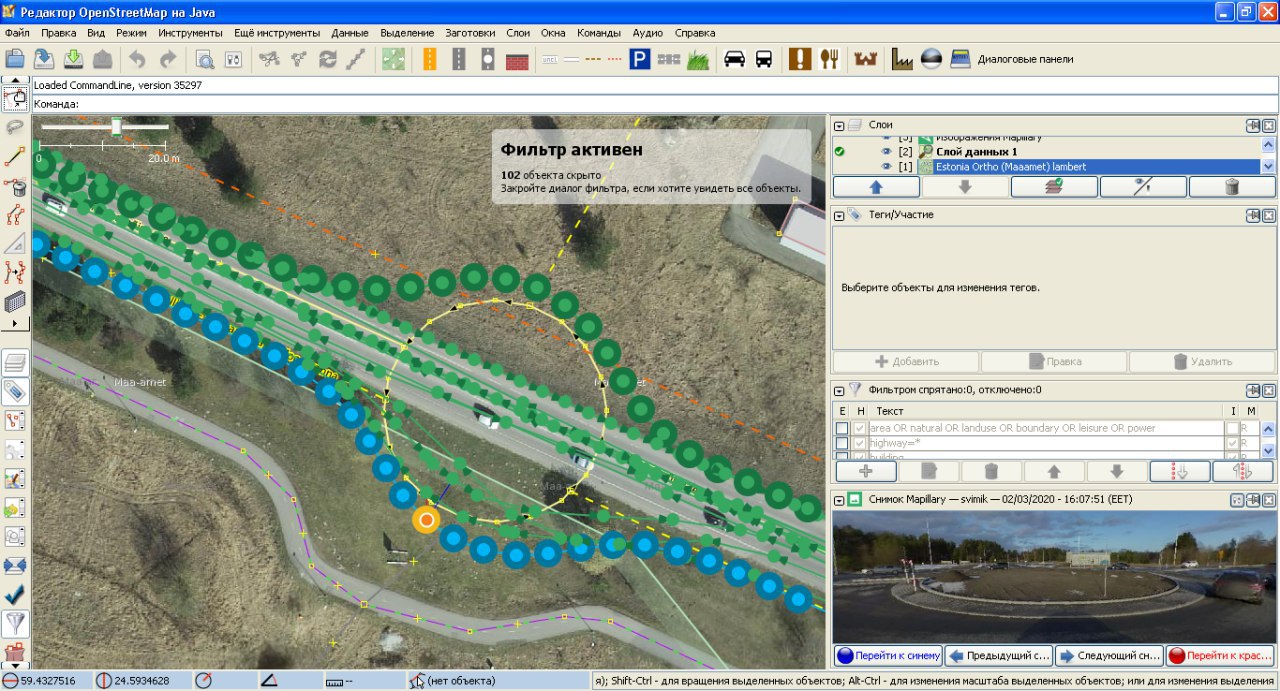The width and height of the screenshot is (1280, 691).
Task: Click the bus preset icon in toolbar
Action: click(x=763, y=59)
